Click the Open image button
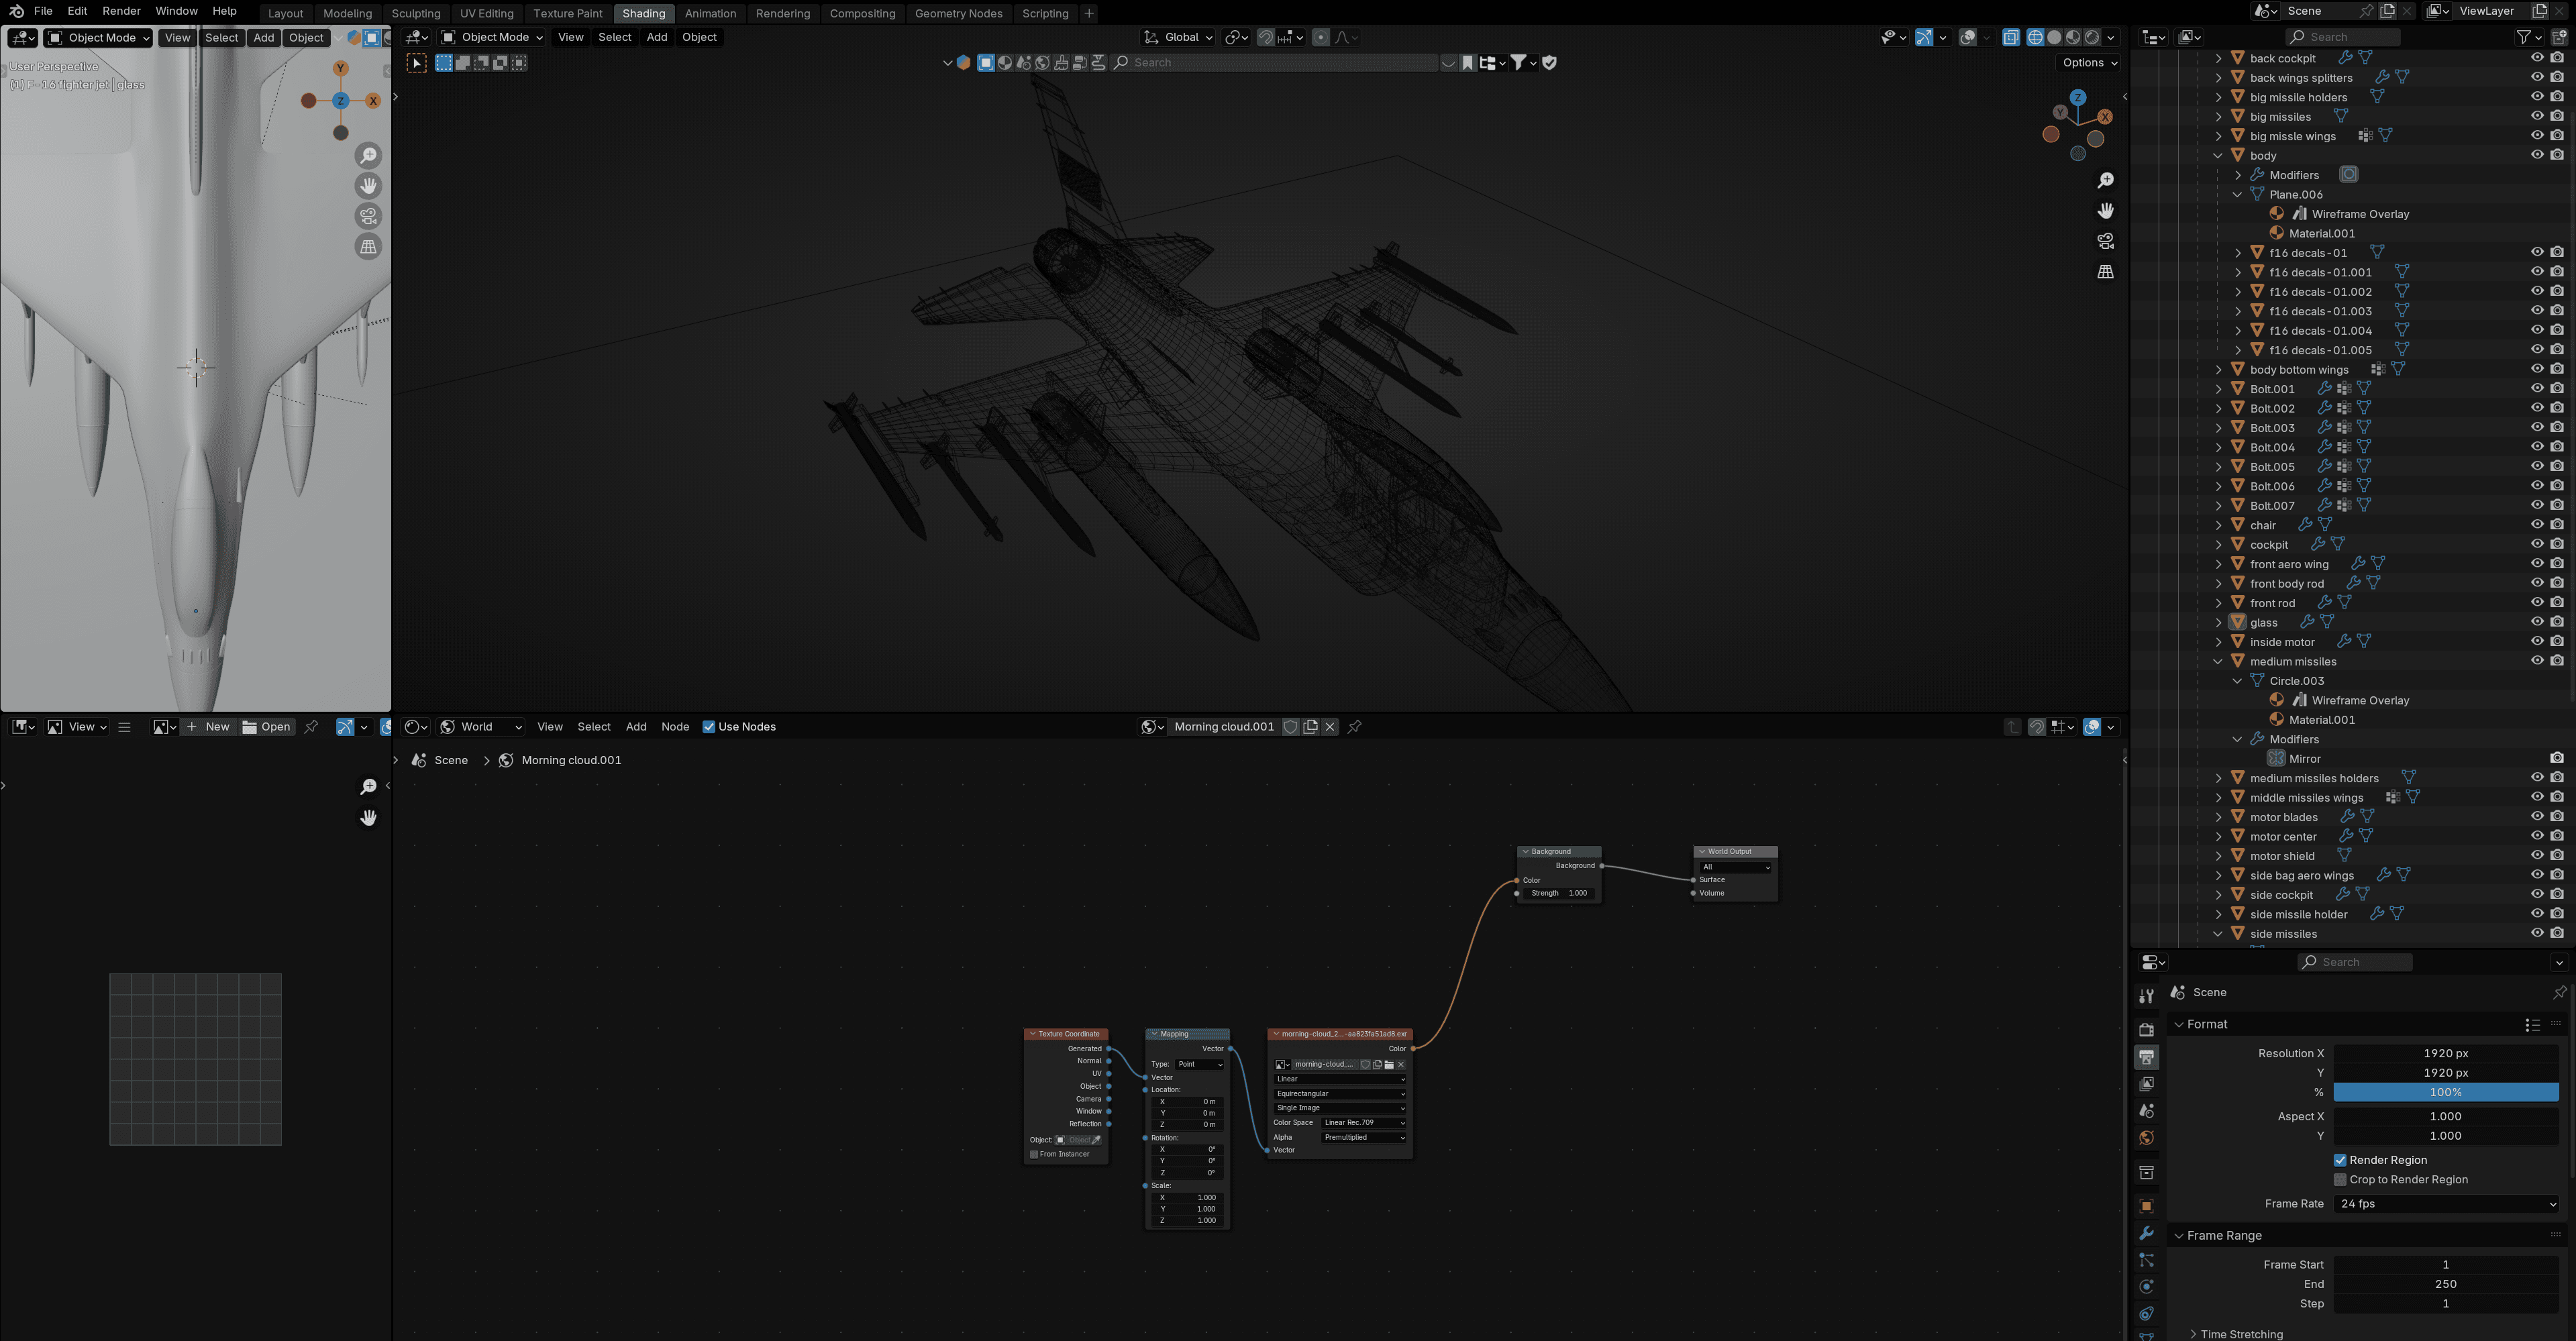The width and height of the screenshot is (2576, 1341). pyautogui.click(x=266, y=727)
